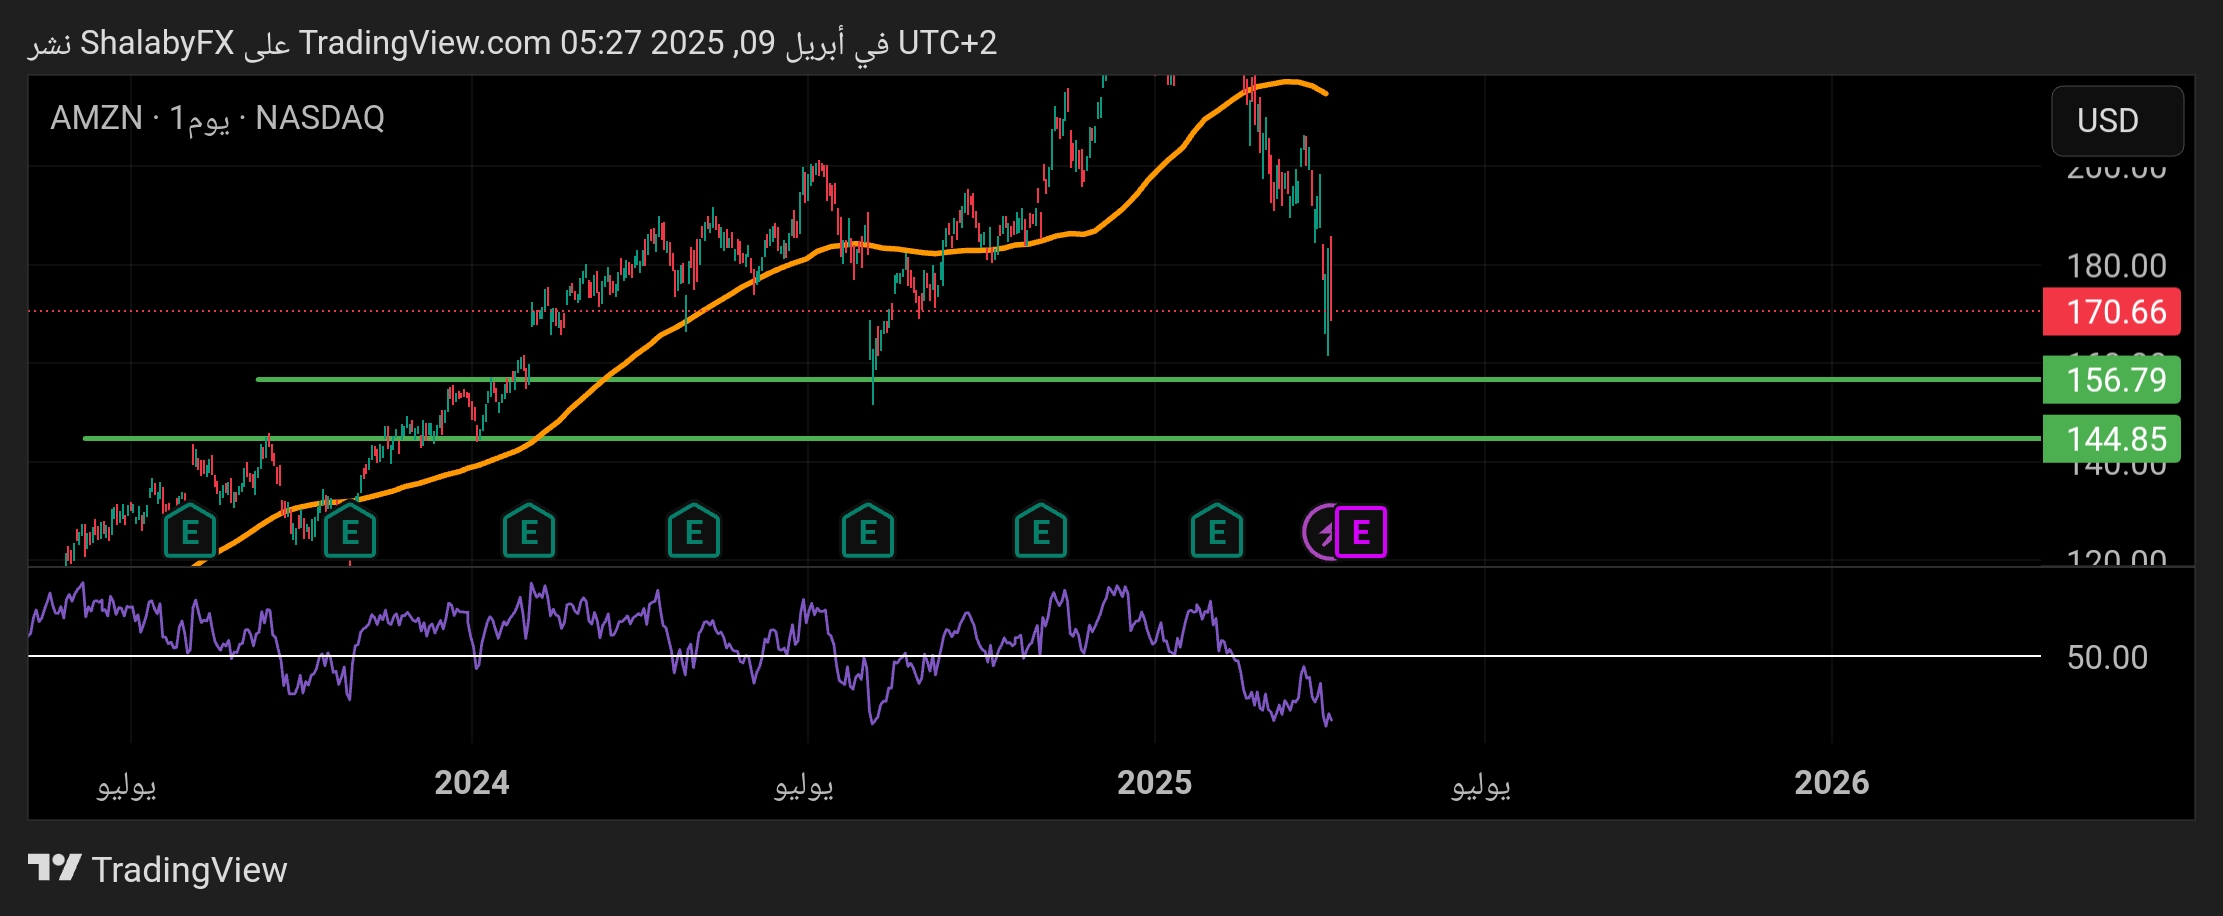The height and width of the screenshot is (916, 2223).
Task: Click the UTC+2 timezone text
Action: (x=947, y=43)
